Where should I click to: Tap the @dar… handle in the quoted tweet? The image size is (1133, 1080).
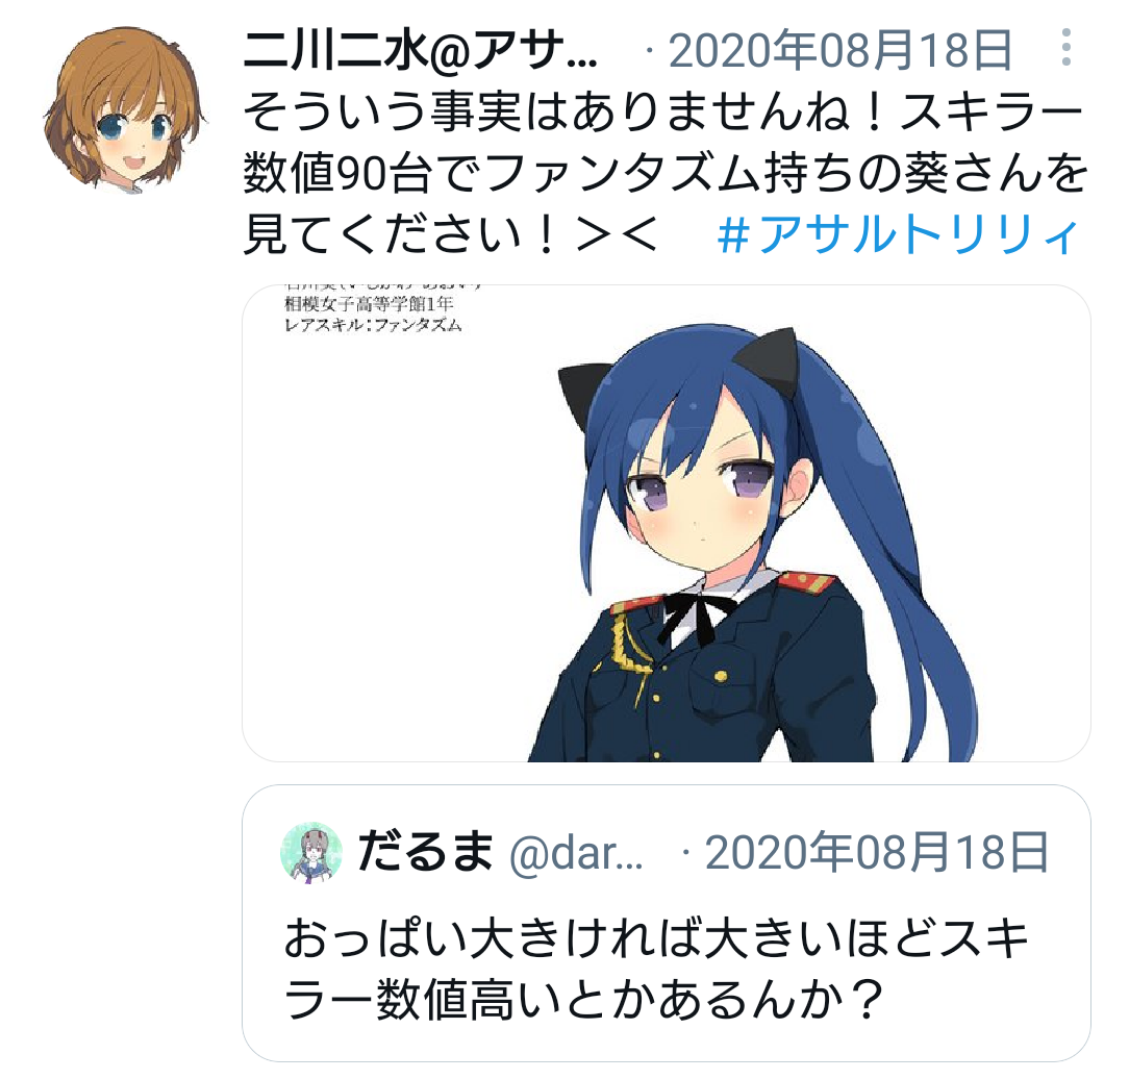pos(576,853)
